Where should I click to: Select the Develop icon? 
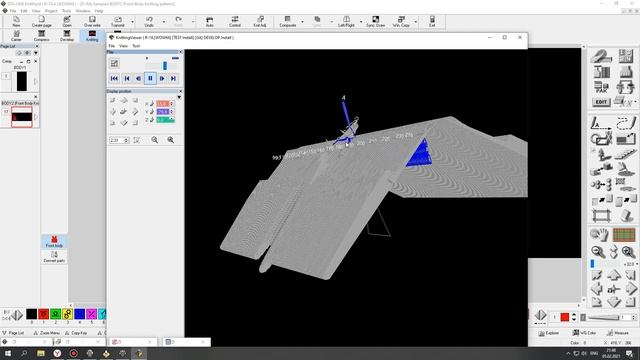67,36
